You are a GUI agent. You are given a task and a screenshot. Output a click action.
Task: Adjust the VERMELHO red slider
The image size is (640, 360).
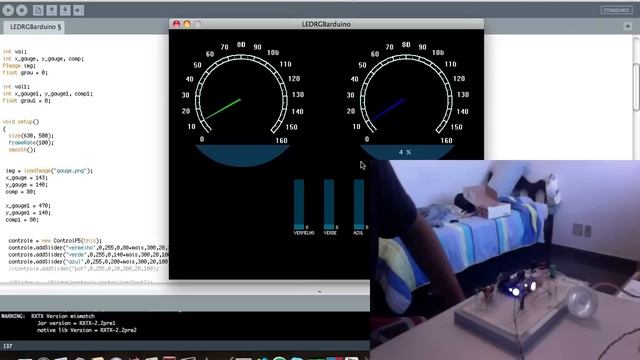coord(299,204)
